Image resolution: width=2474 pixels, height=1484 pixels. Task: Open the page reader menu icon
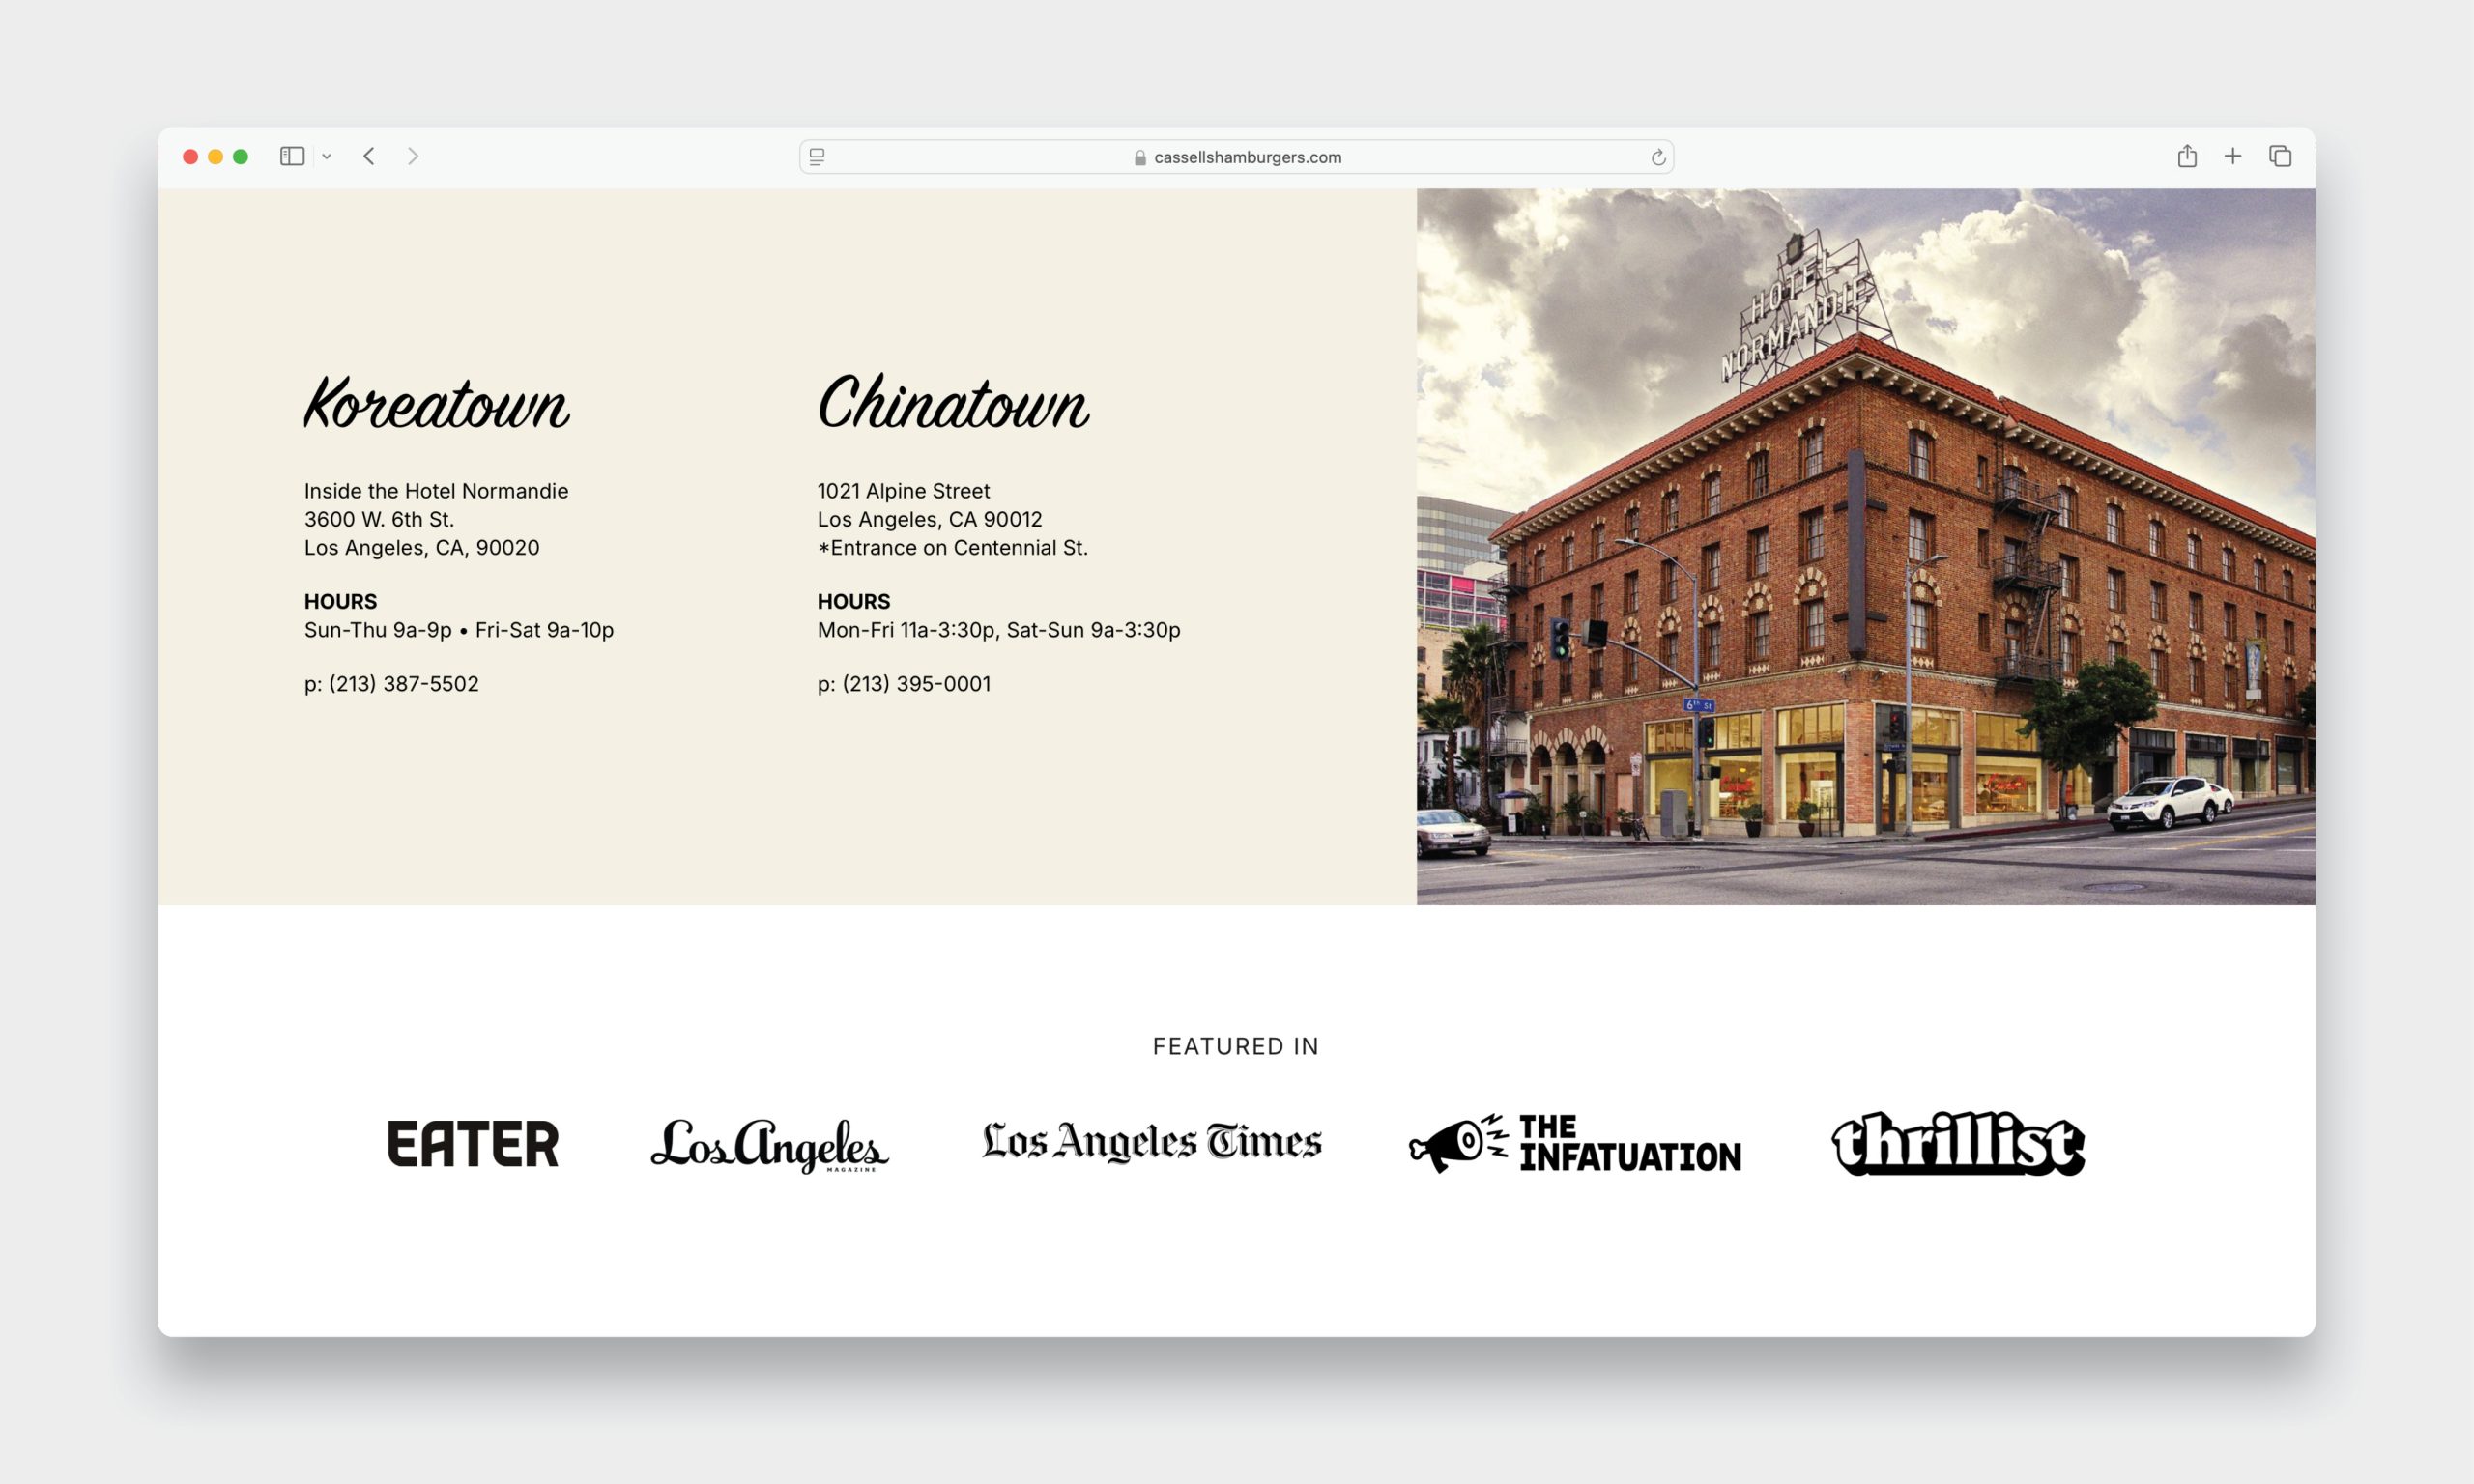817,157
